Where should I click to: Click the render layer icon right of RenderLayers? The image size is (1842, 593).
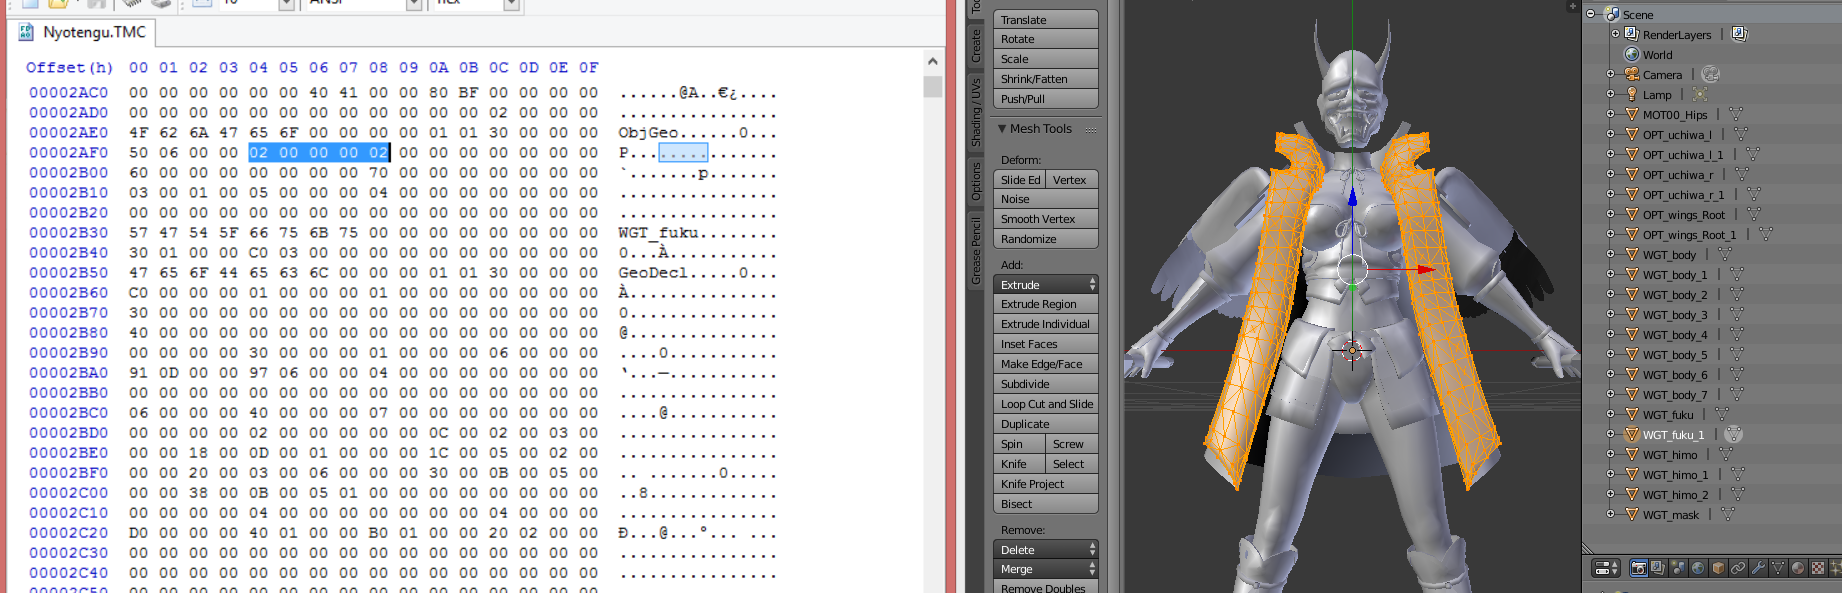[1740, 34]
